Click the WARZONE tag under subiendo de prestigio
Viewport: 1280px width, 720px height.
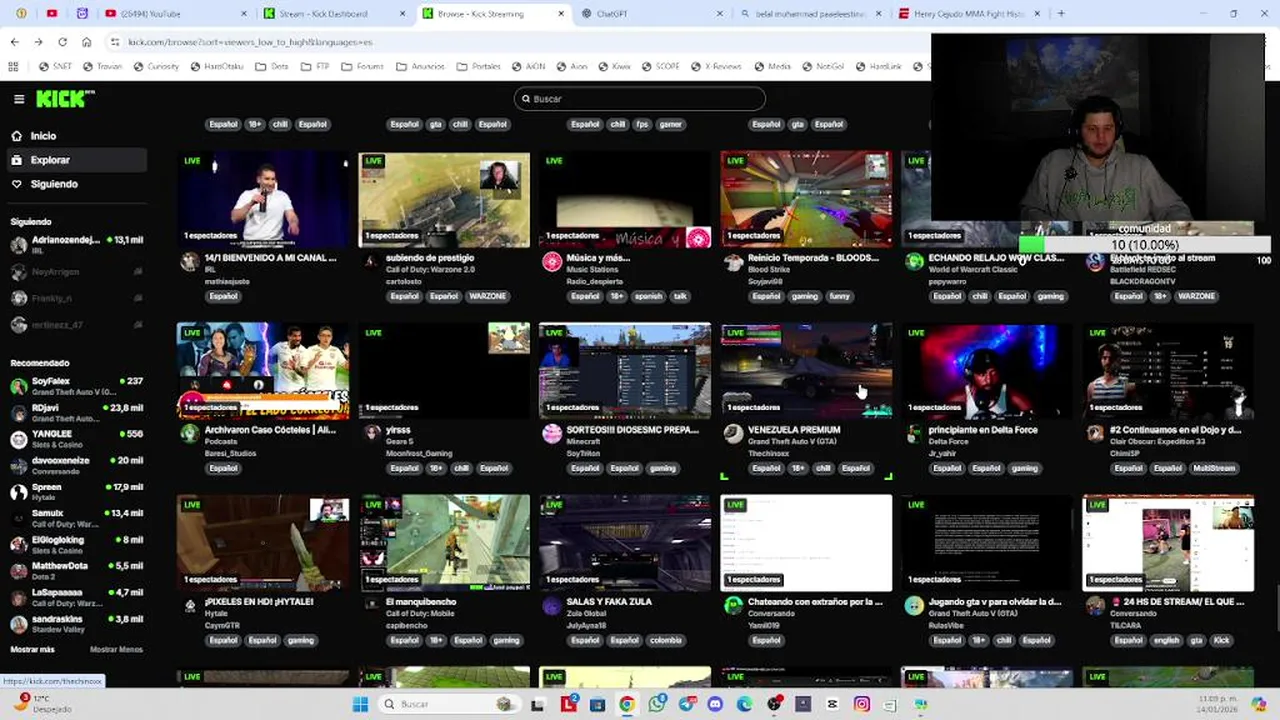489,296
